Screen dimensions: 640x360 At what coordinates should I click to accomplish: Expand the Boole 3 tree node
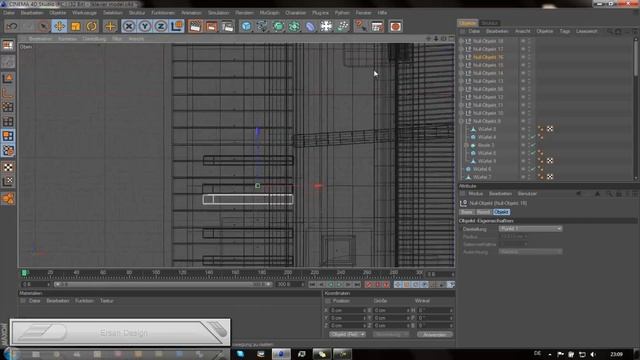click(x=467, y=145)
